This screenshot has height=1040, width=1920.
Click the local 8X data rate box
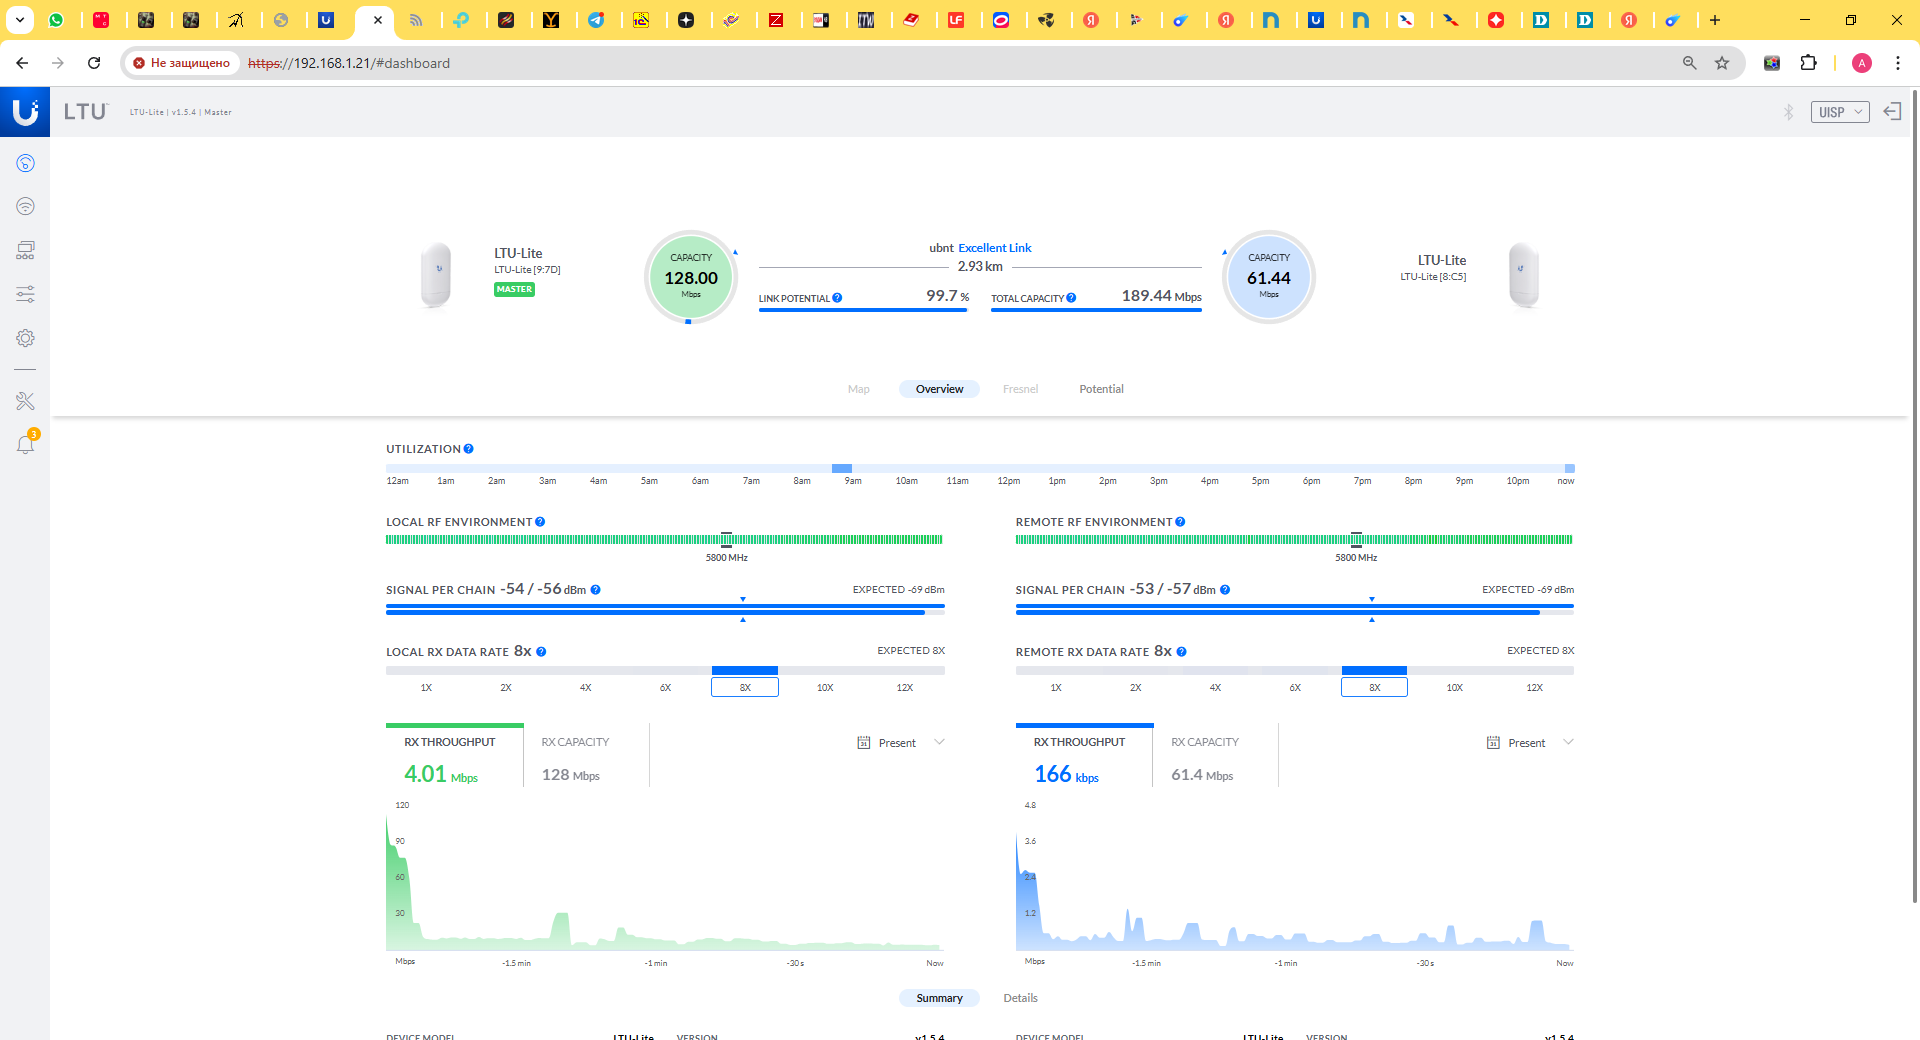(745, 687)
